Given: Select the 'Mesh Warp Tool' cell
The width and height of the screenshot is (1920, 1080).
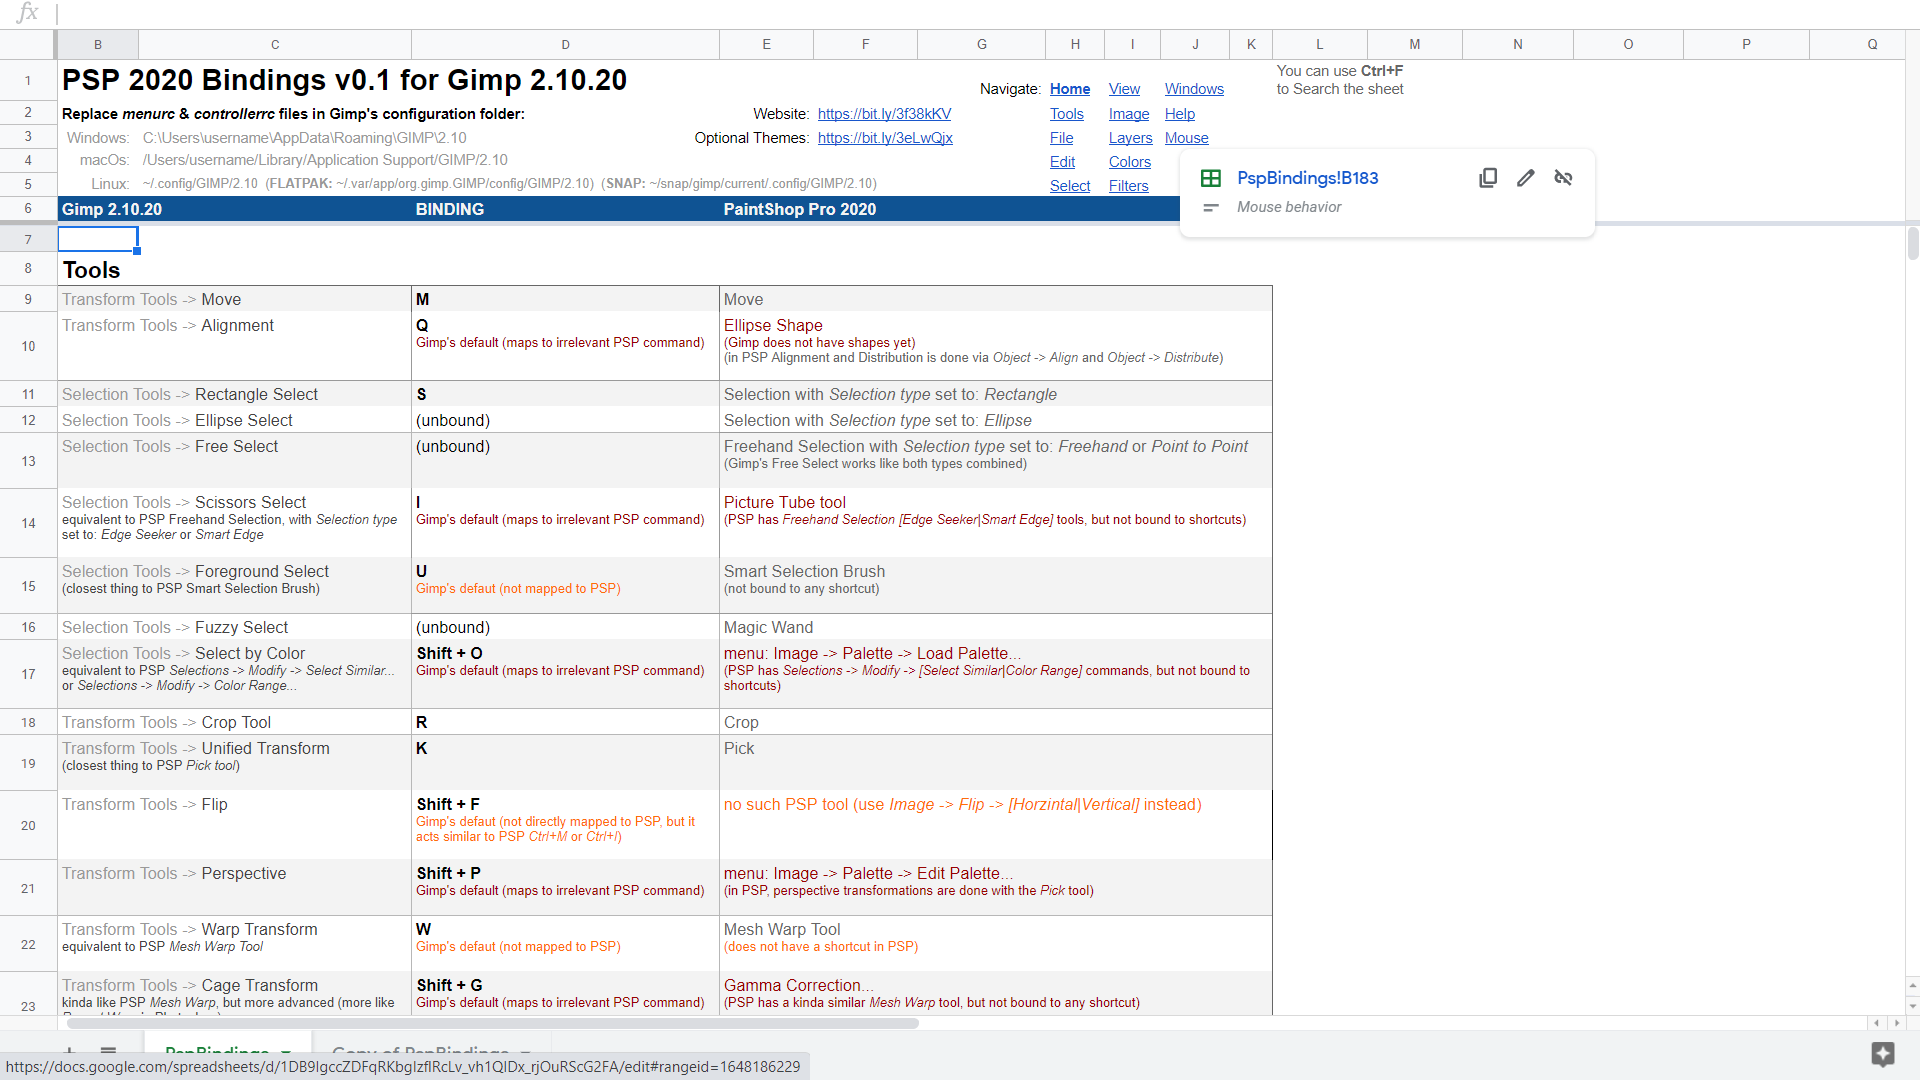Looking at the screenshot, I should pos(996,944).
